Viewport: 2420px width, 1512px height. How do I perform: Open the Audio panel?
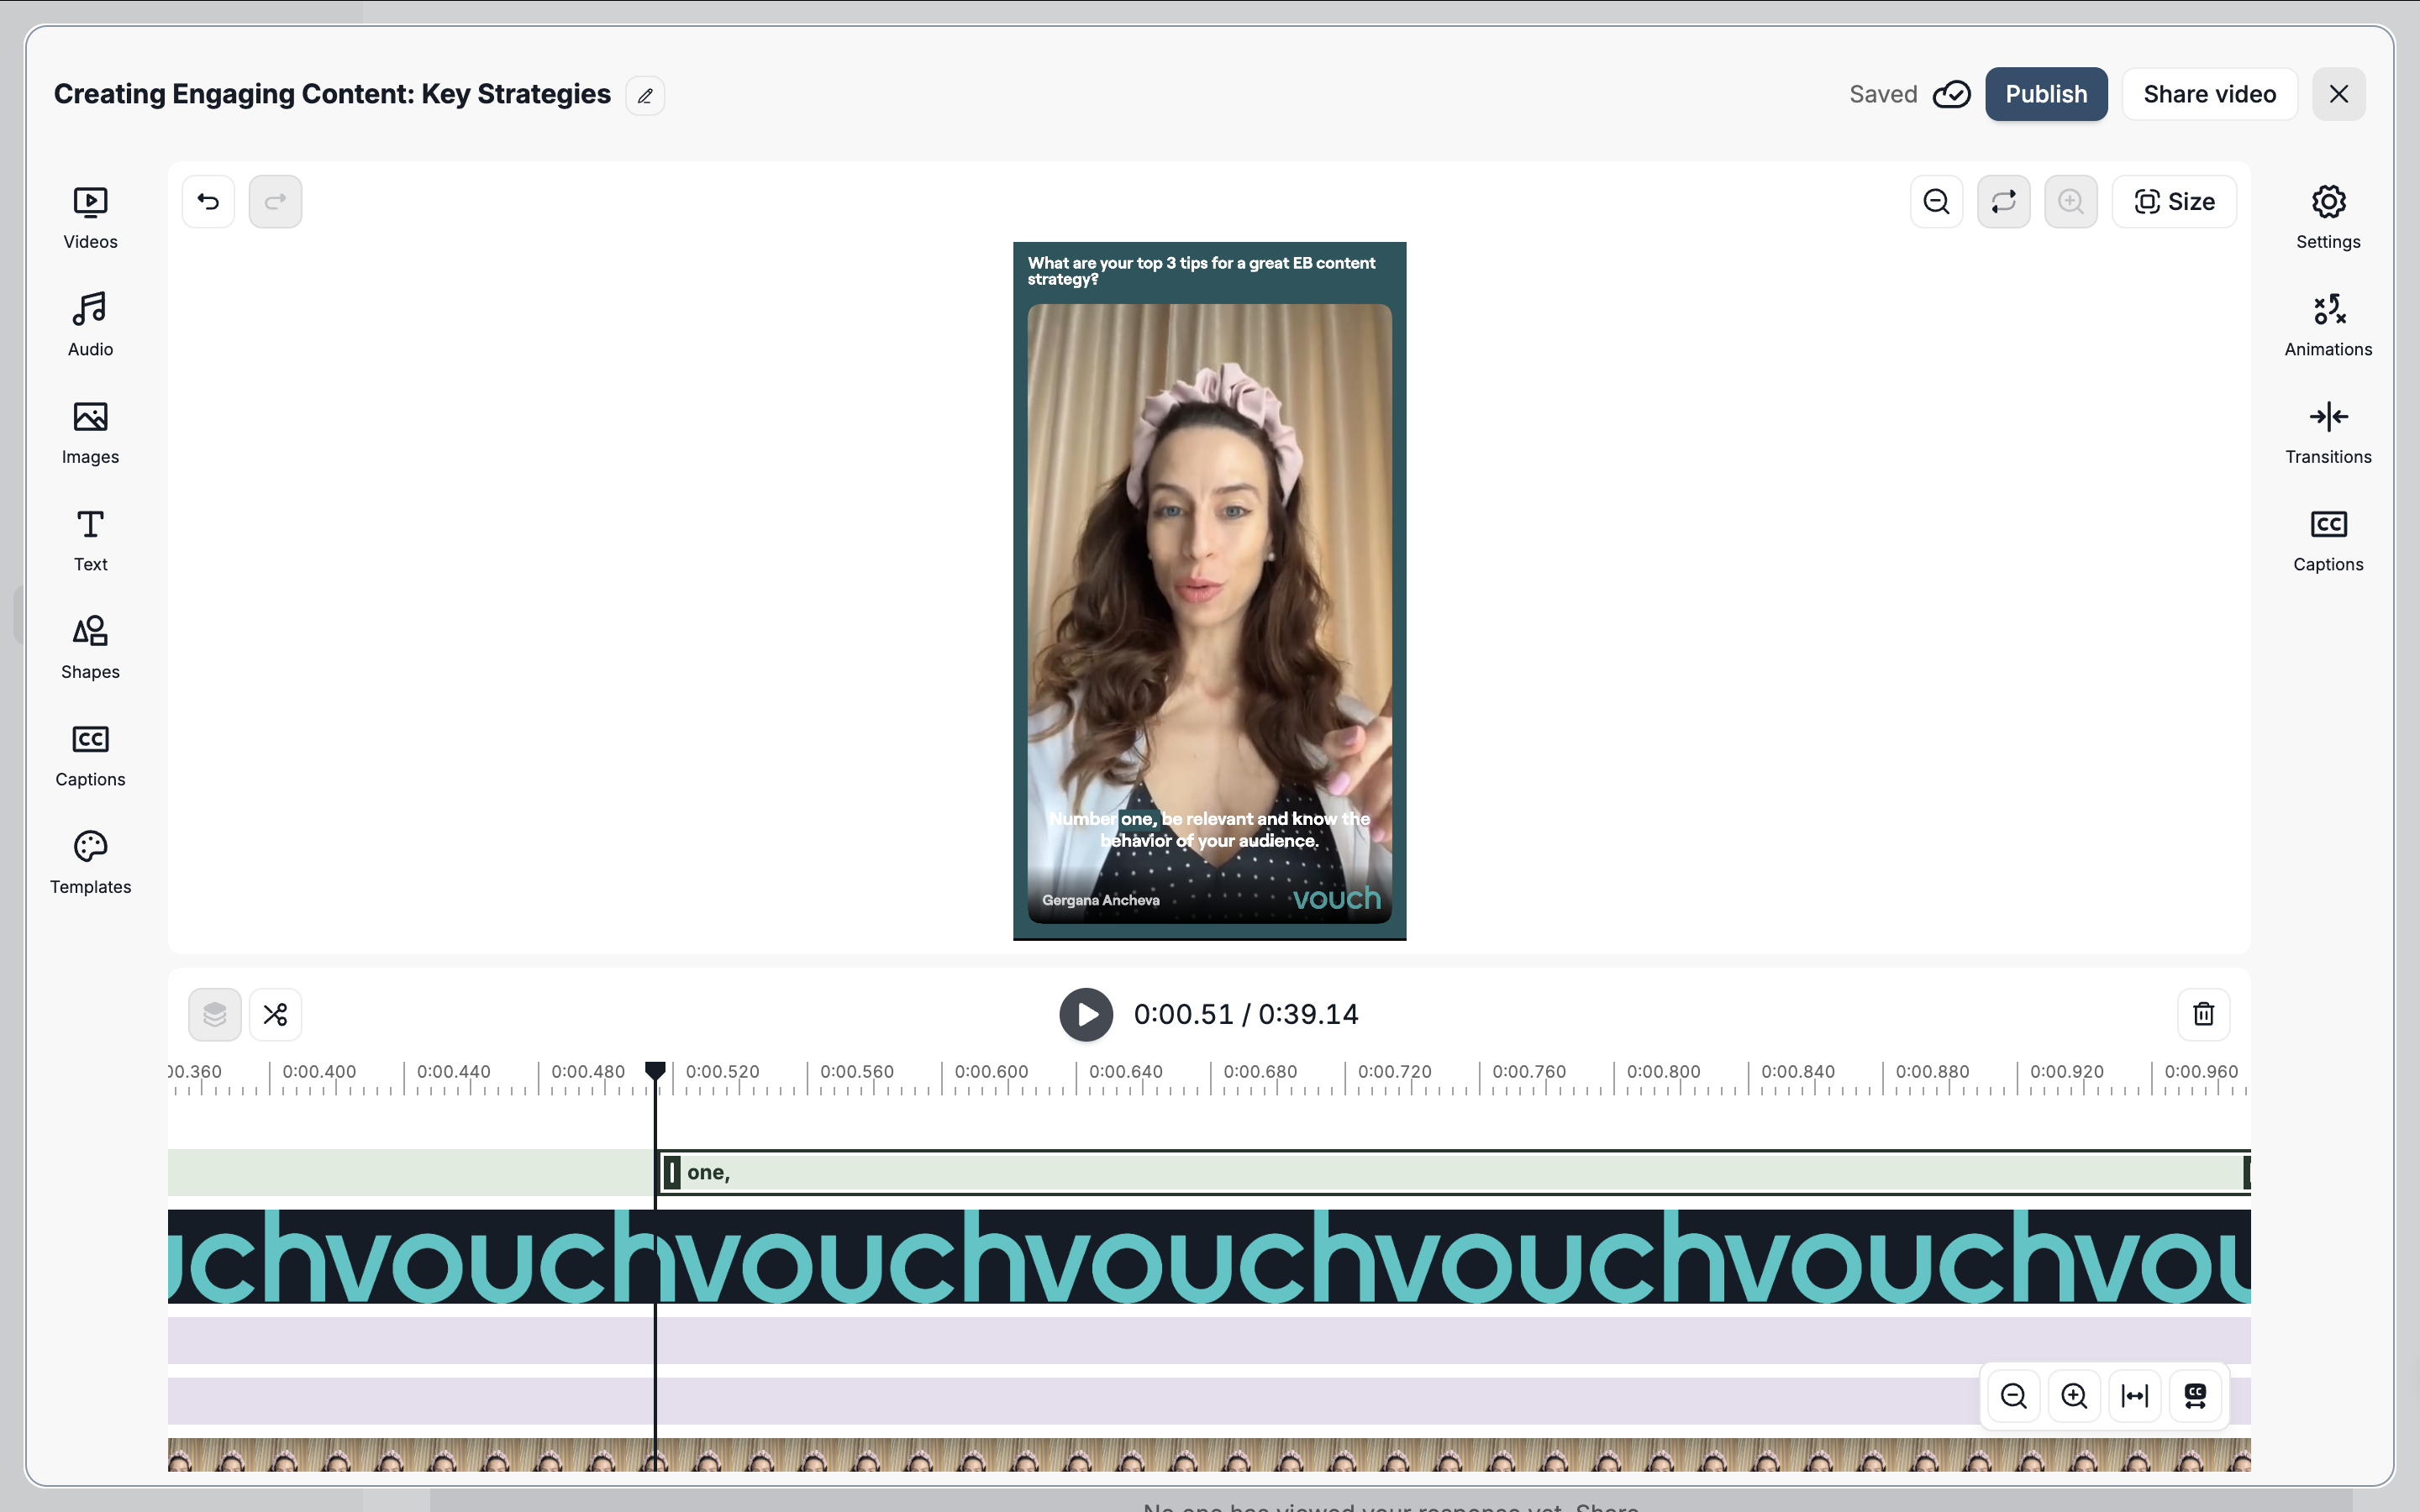(x=90, y=325)
